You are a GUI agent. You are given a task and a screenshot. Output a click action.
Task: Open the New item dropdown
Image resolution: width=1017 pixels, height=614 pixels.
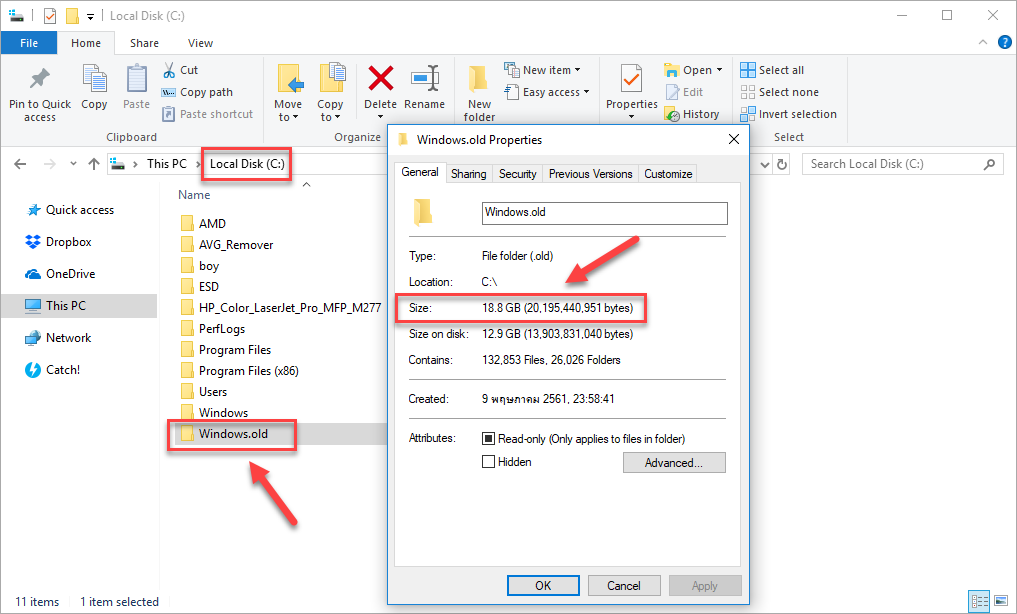pos(542,70)
